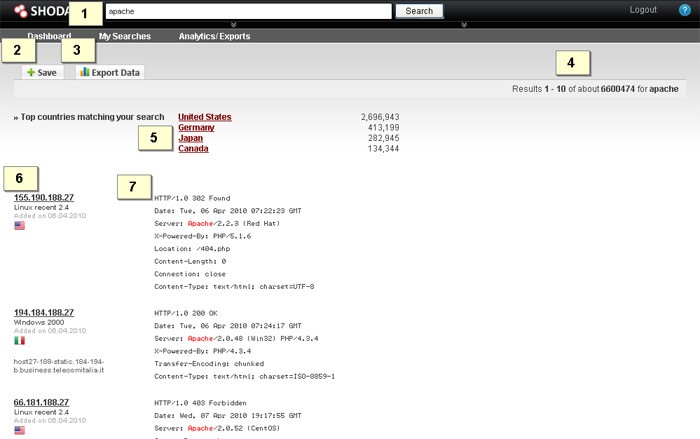Filter results by Germany link
This screenshot has height=439, width=700.
tap(196, 127)
